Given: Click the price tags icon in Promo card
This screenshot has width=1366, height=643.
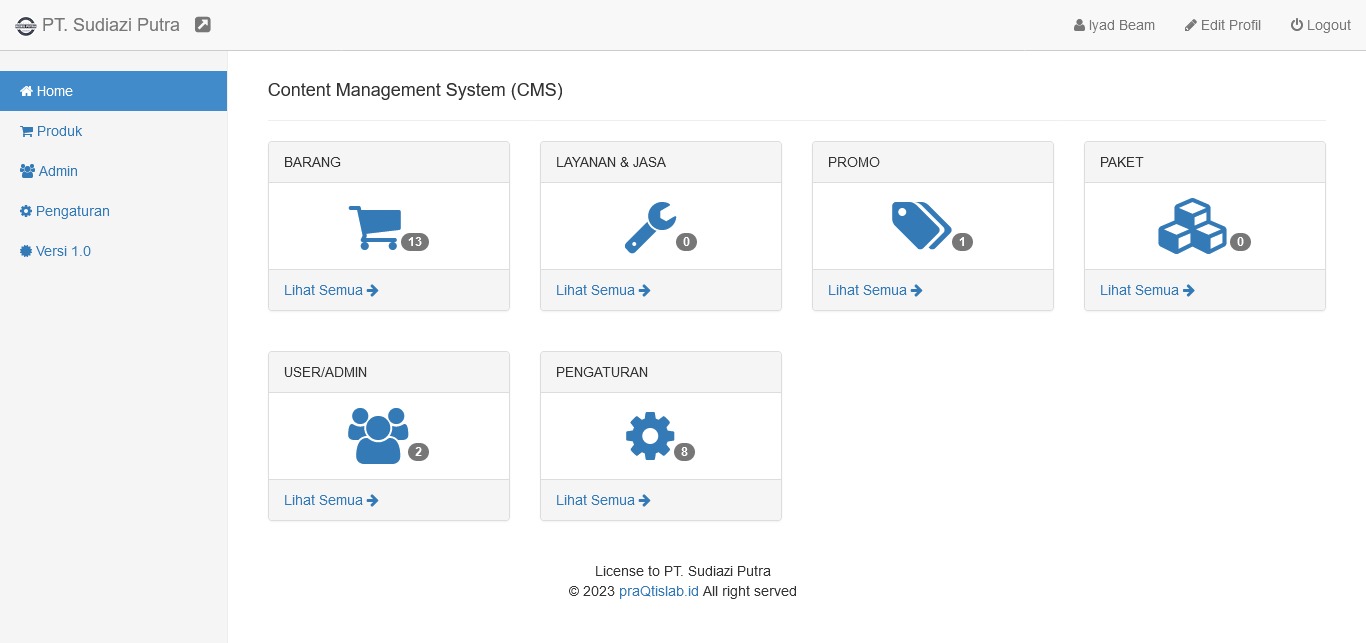Looking at the screenshot, I should point(921,226).
